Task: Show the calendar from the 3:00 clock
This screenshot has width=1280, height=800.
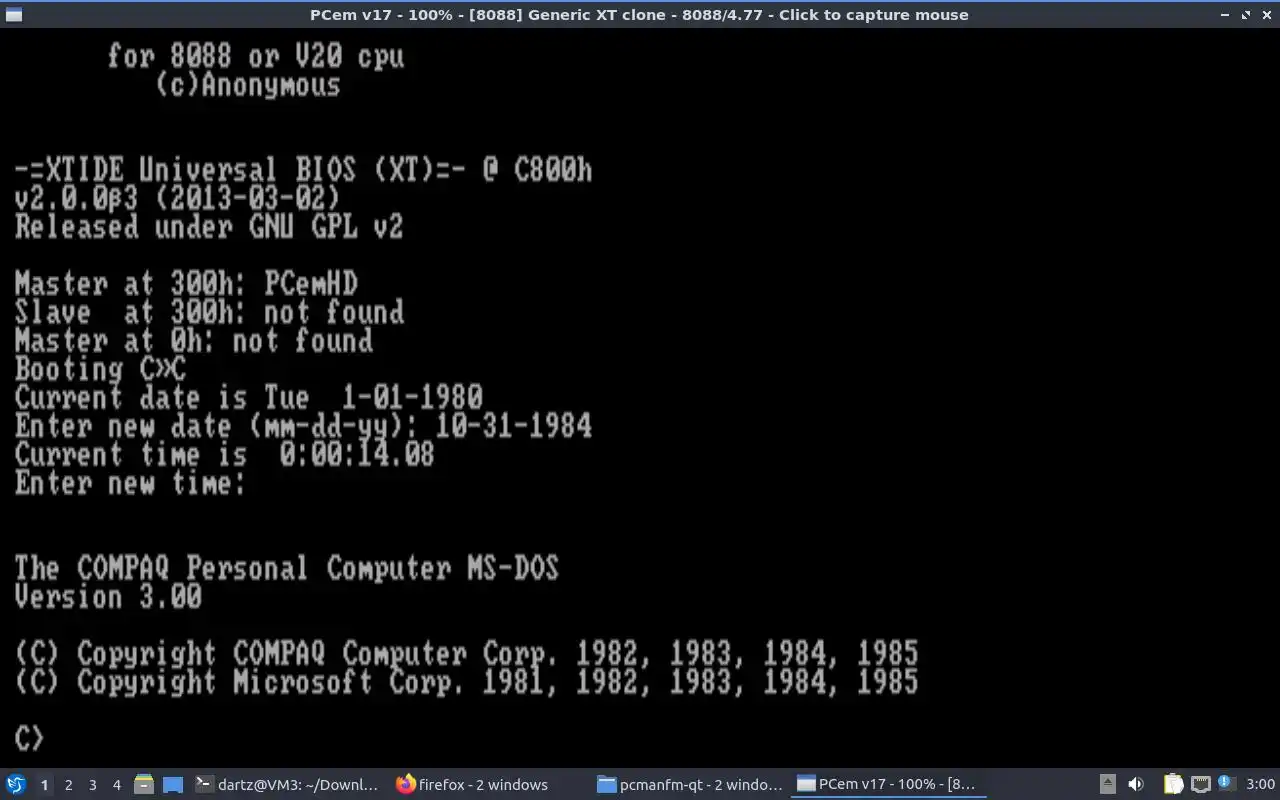Action: [1261, 784]
